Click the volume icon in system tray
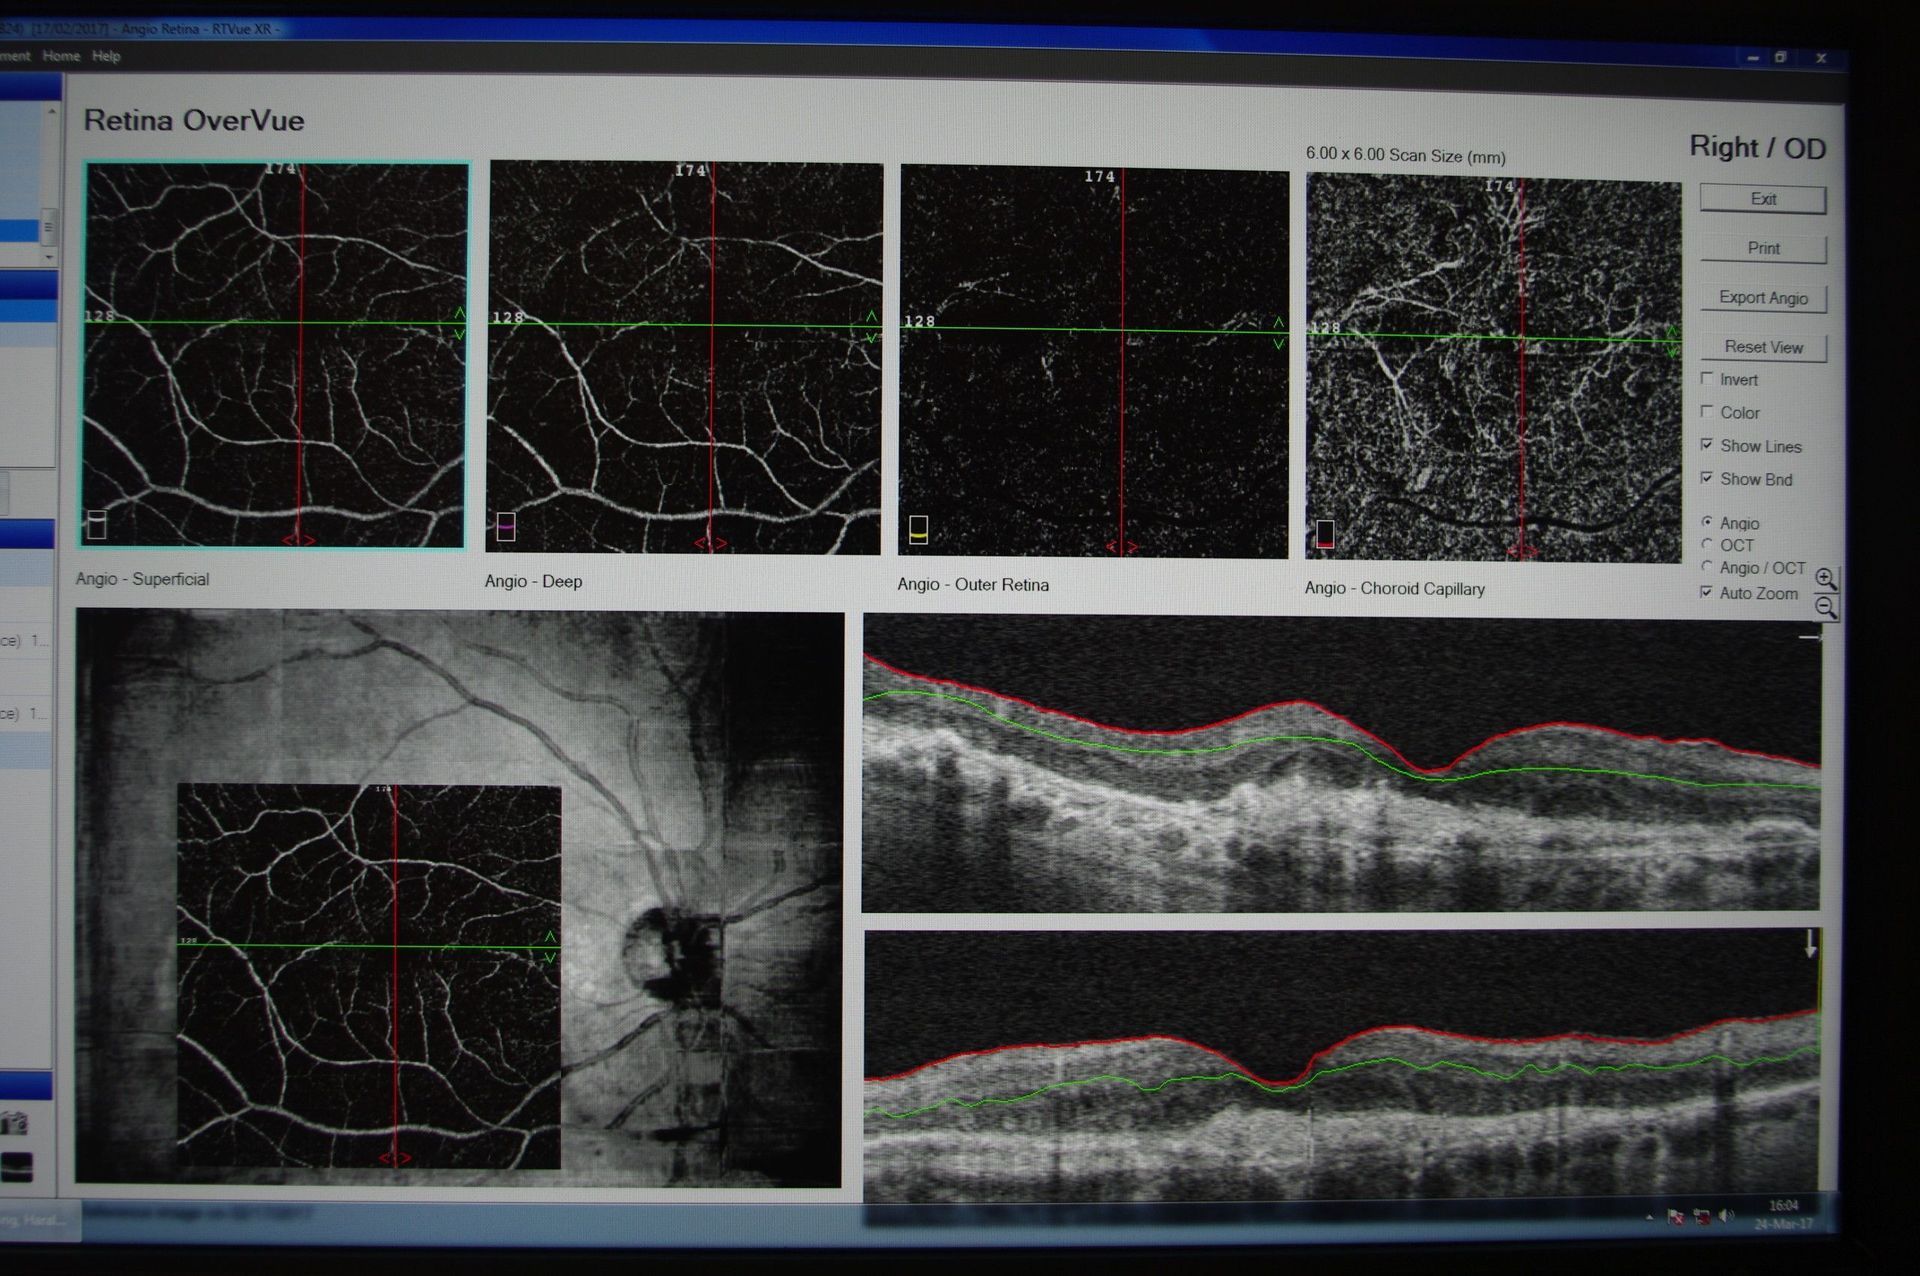 (1727, 1216)
